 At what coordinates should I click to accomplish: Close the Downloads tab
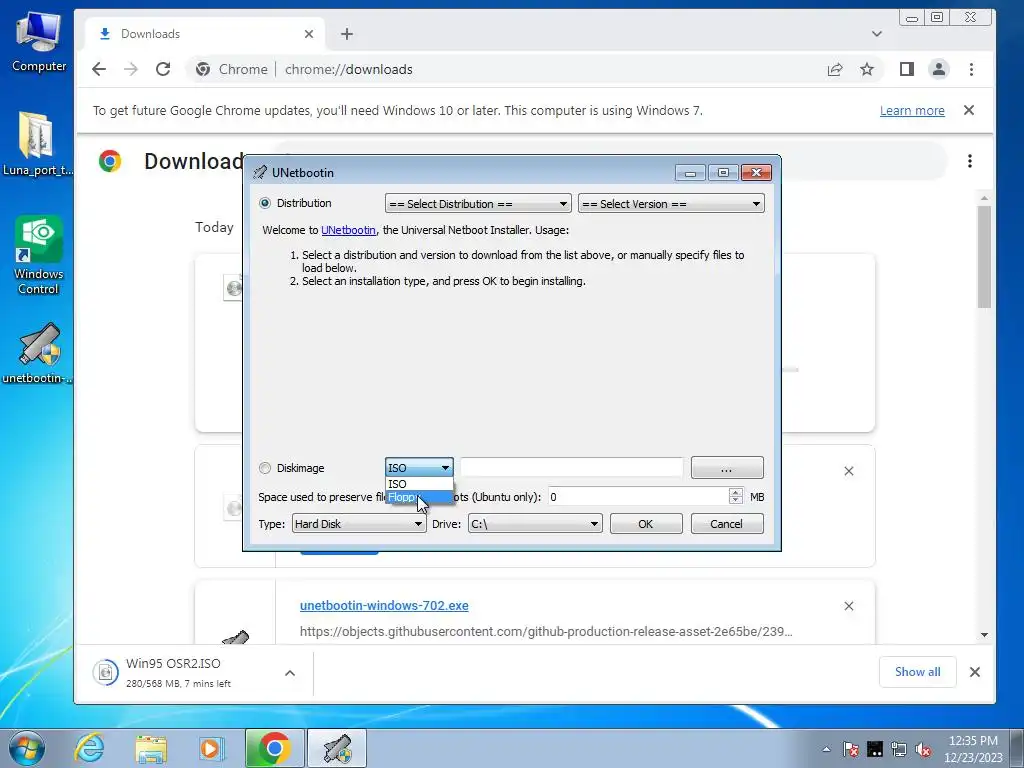pos(309,34)
